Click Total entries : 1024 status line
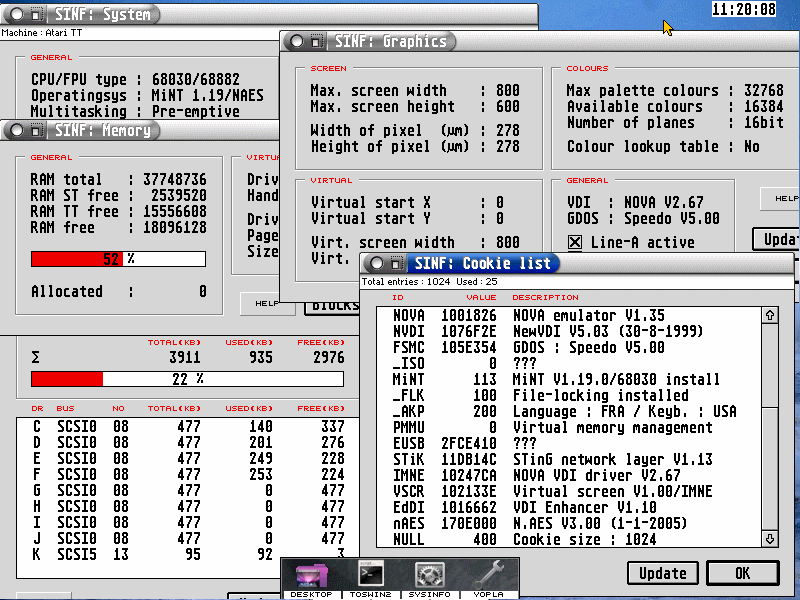 429,282
